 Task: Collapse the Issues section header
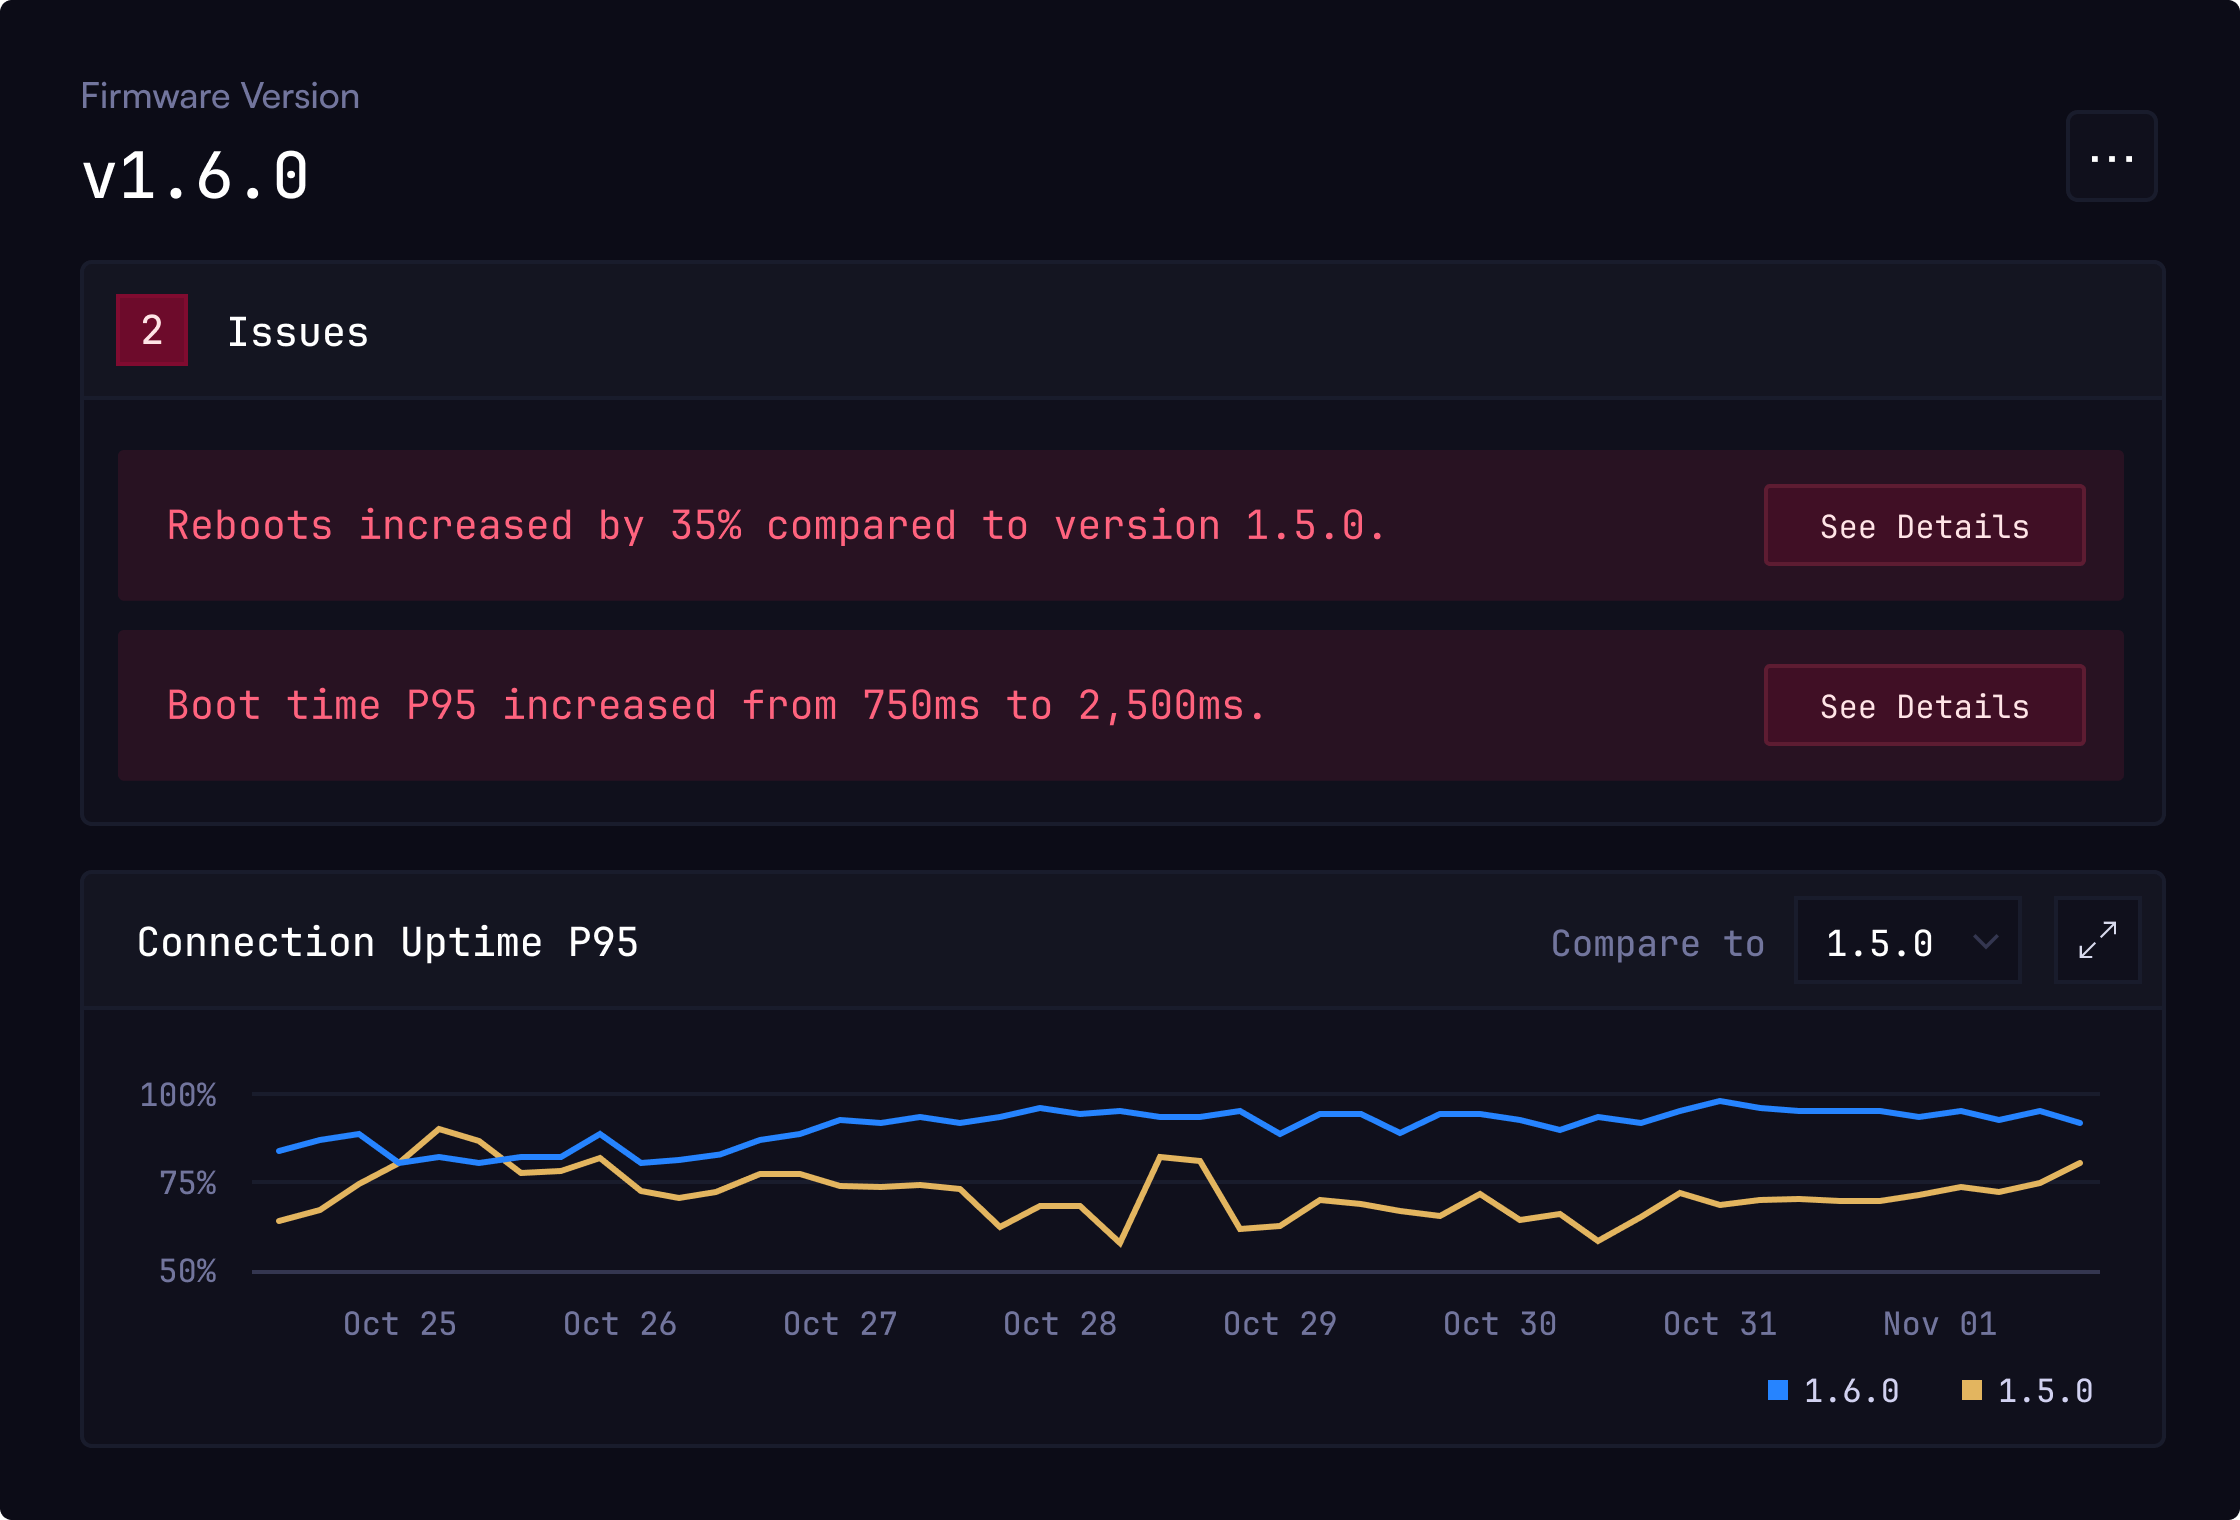[299, 330]
